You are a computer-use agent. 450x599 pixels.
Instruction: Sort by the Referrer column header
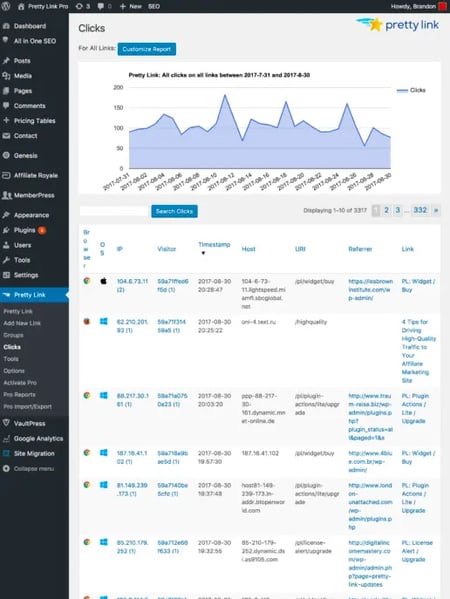tap(360, 249)
